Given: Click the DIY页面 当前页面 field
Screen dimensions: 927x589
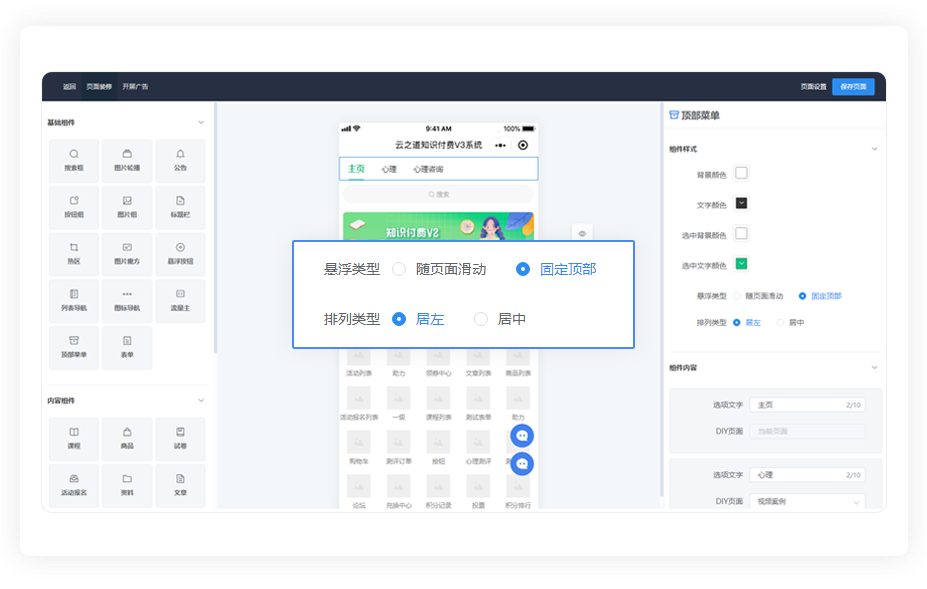Looking at the screenshot, I should (x=807, y=431).
